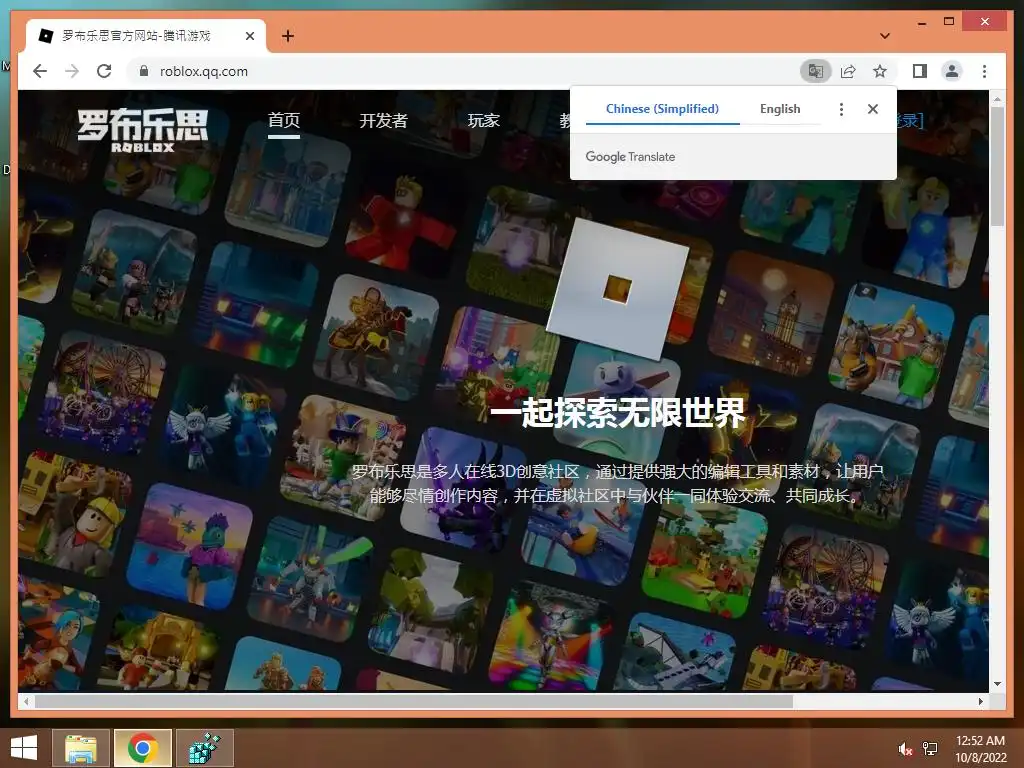Image resolution: width=1024 pixels, height=768 pixels.
Task: Select Chinese (Simplified) in translate popup
Action: tap(662, 109)
